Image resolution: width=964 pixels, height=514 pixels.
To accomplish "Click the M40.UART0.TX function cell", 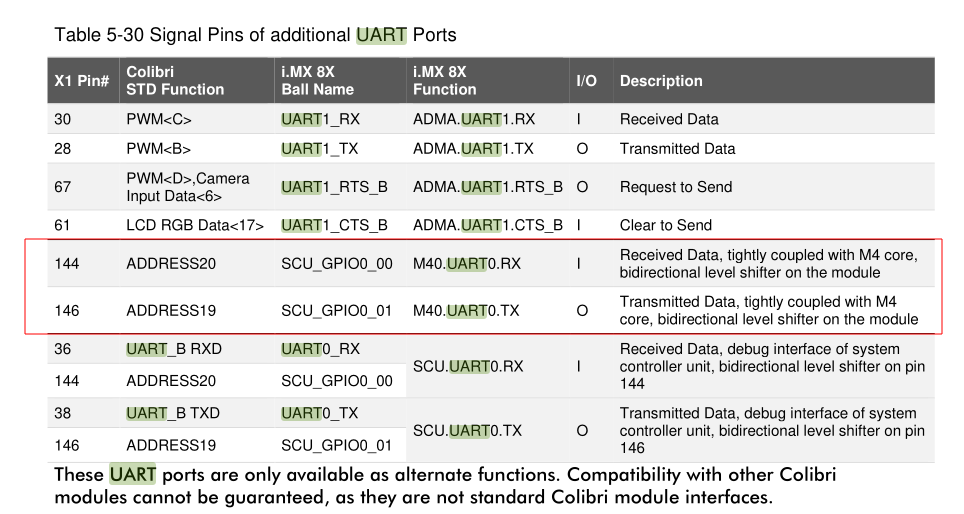I will 466,311.
